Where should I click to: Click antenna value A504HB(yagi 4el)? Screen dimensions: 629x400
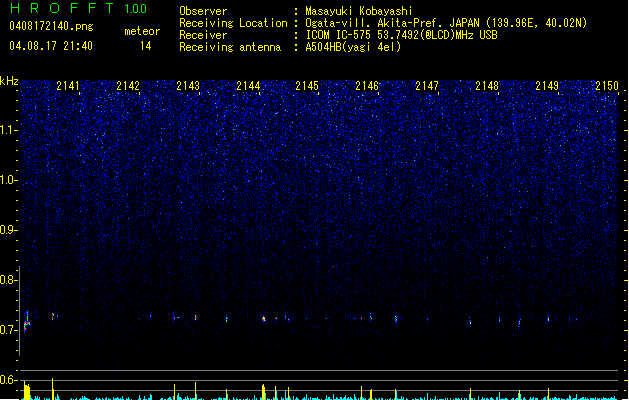(x=353, y=47)
